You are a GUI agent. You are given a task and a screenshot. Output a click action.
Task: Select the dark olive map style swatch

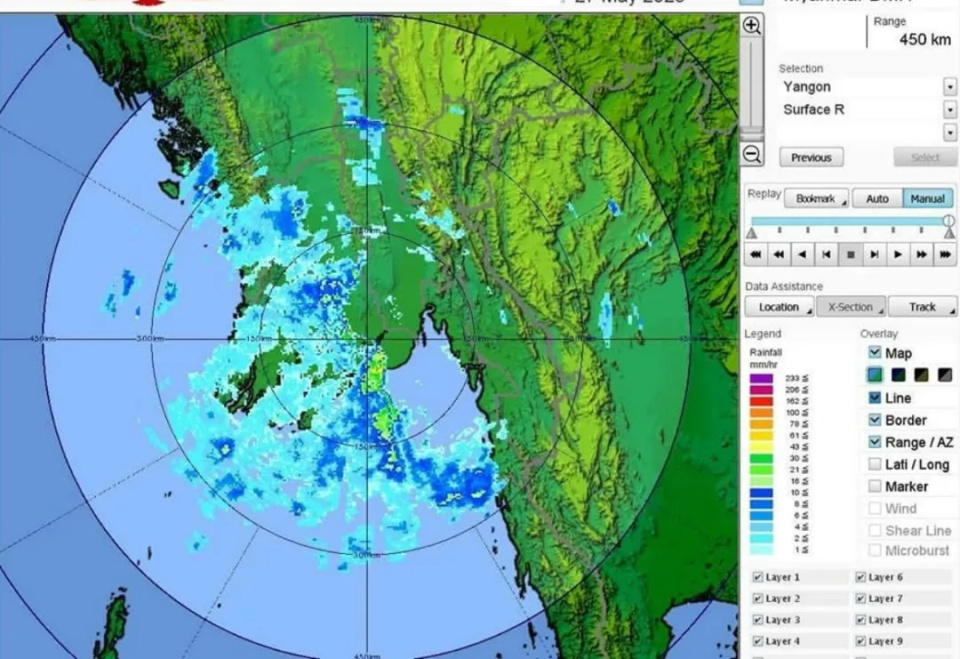pos(921,375)
